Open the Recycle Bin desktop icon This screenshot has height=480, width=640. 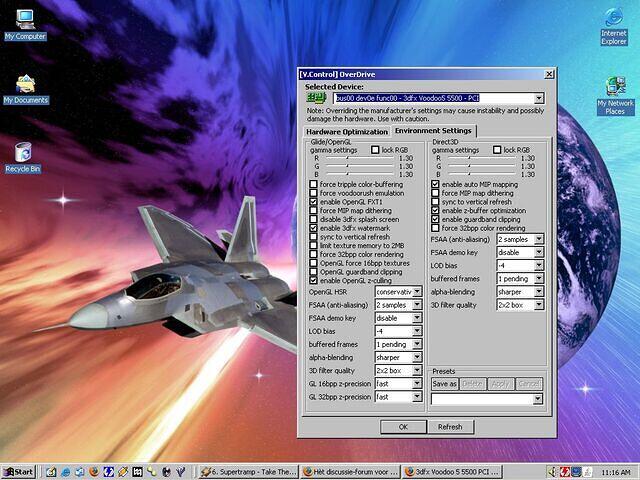(23, 157)
